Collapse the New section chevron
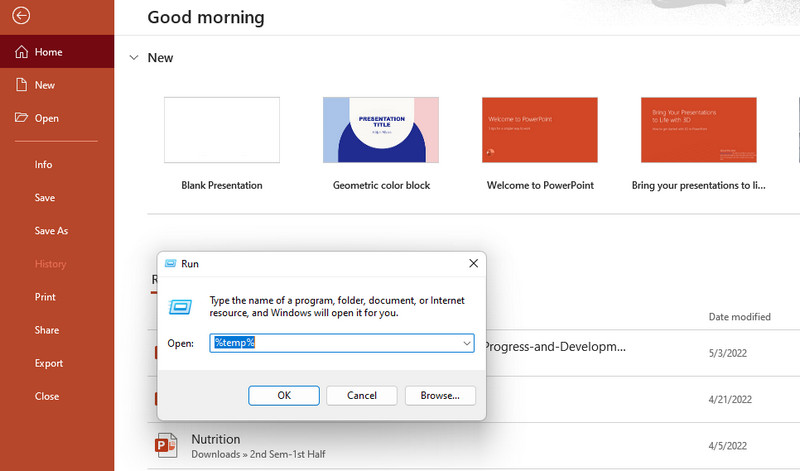Viewport: 800px width, 471px height. click(134, 58)
